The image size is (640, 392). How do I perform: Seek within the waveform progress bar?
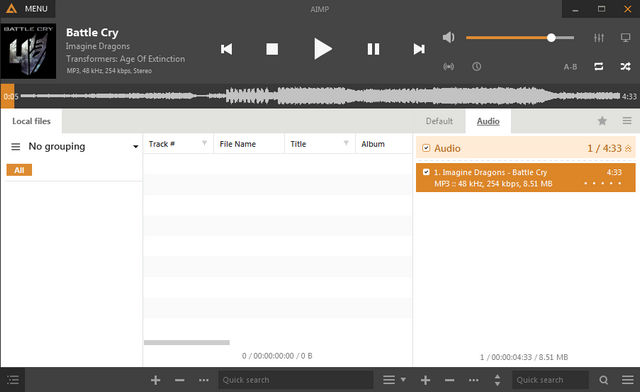(x=320, y=96)
